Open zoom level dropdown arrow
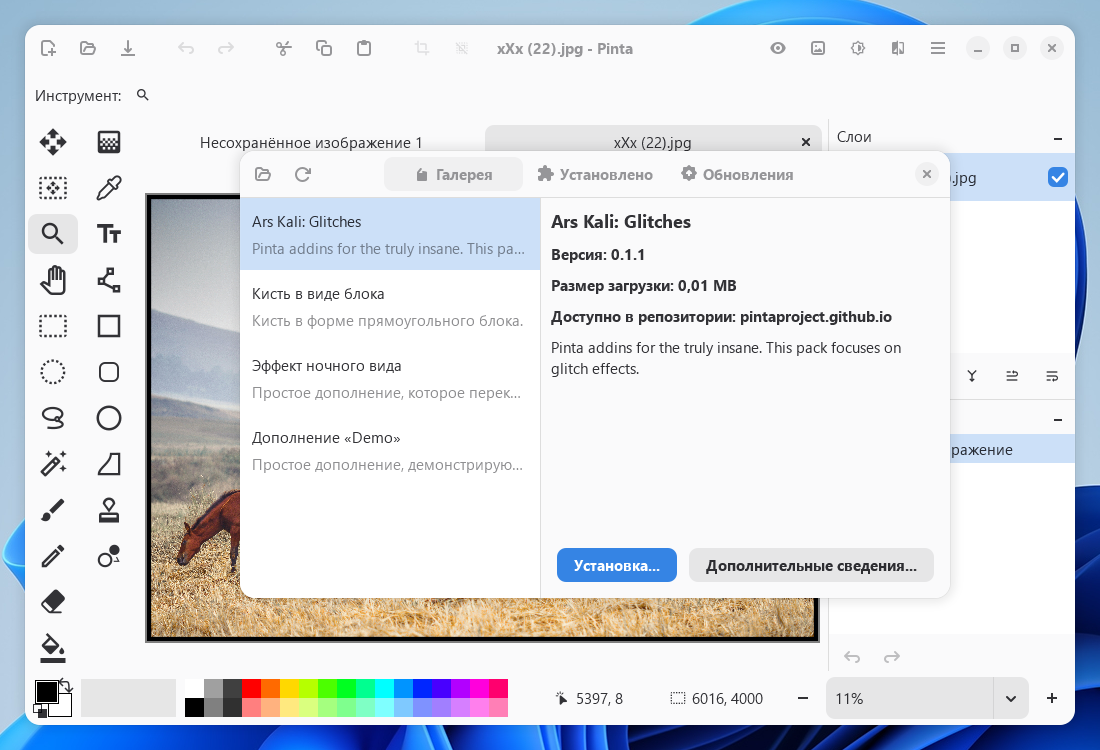This screenshot has width=1100, height=750. 1011,698
